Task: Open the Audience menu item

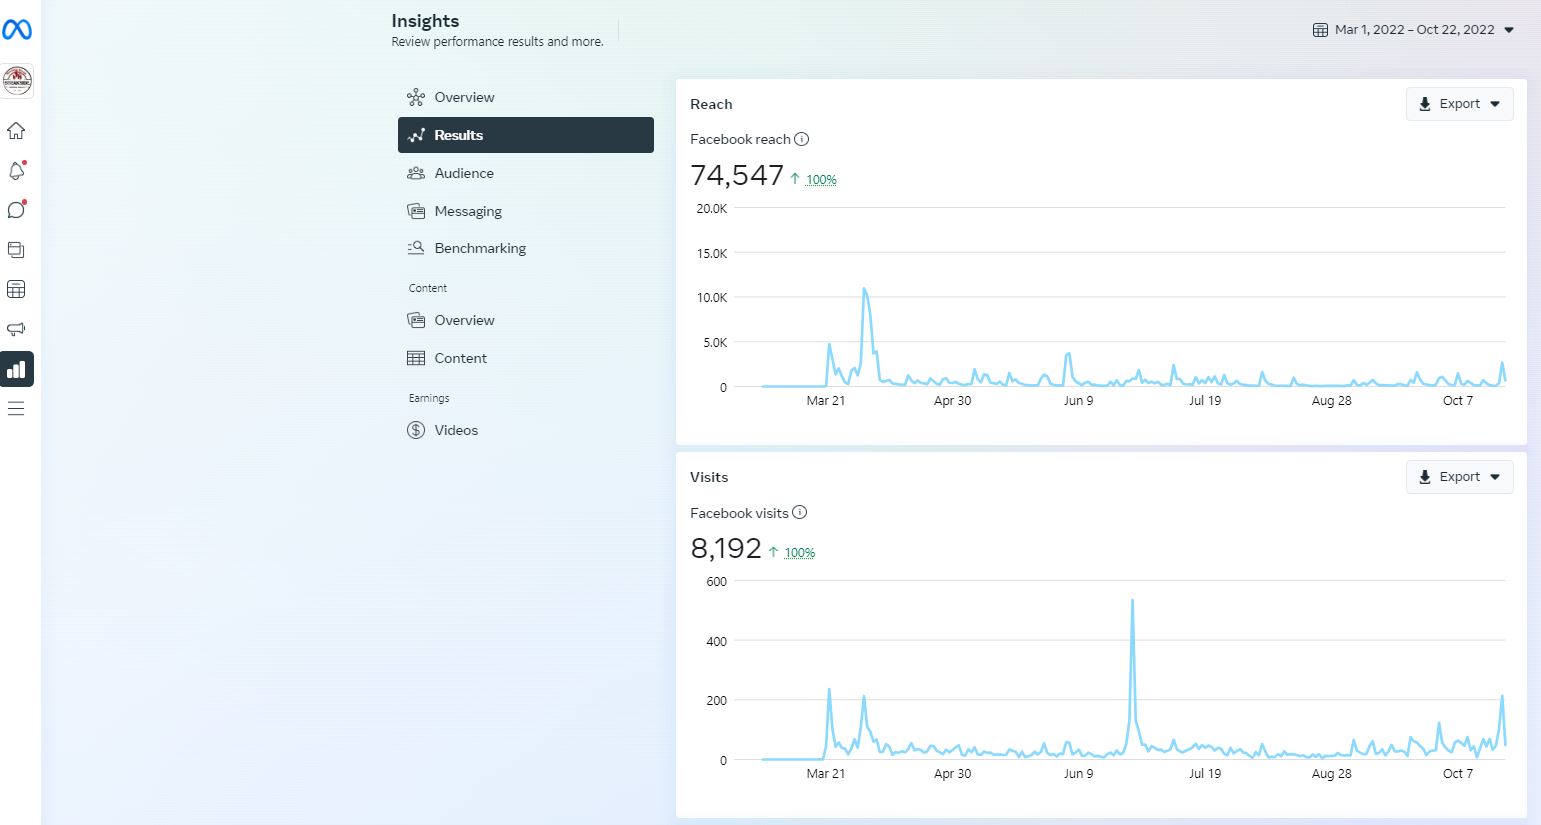Action: 464,173
